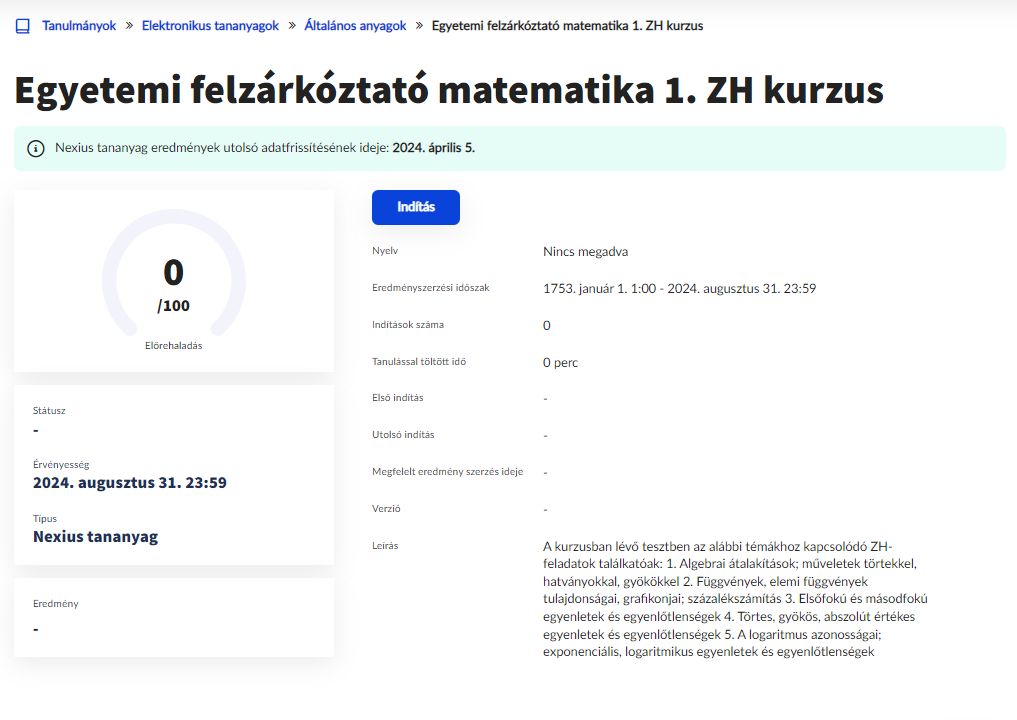This screenshot has width=1017, height=720.
Task: Navigate to Általános anyagok breadcrumb
Action: tap(355, 26)
